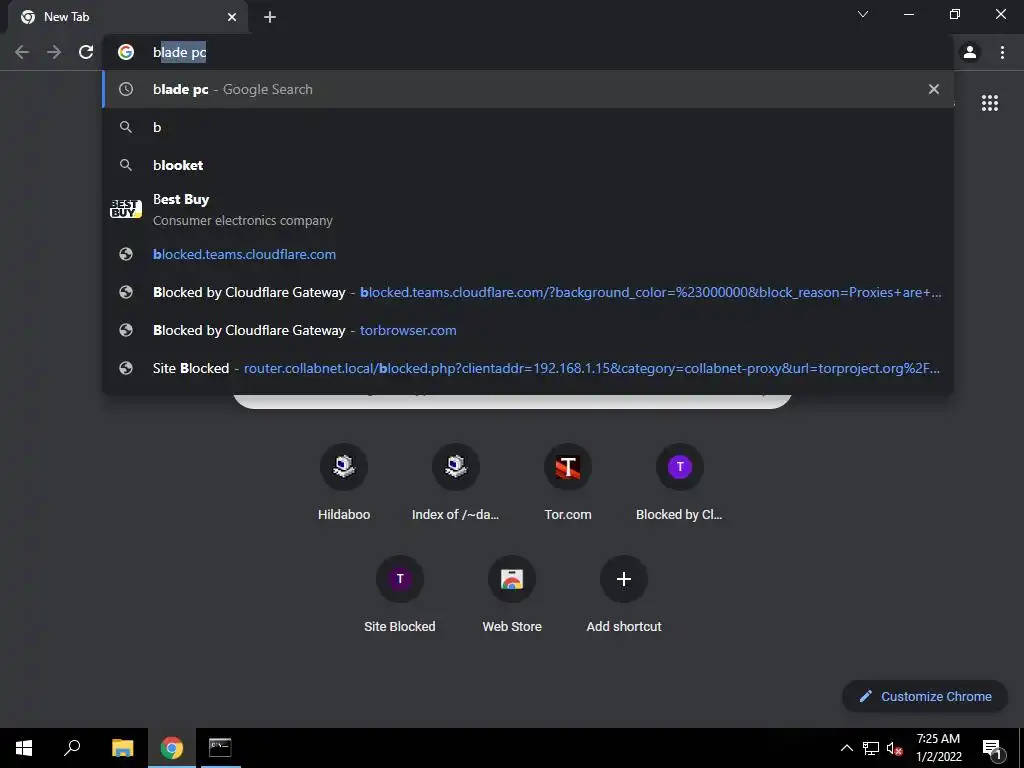Open the Site Blocked shortcut
This screenshot has width=1024, height=768.
click(x=400, y=594)
